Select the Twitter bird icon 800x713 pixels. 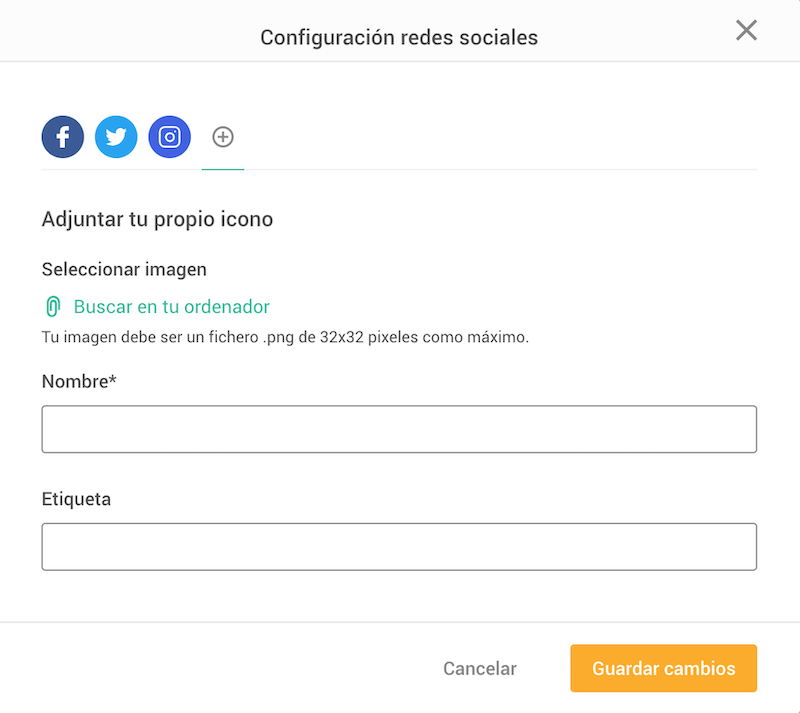pos(116,137)
